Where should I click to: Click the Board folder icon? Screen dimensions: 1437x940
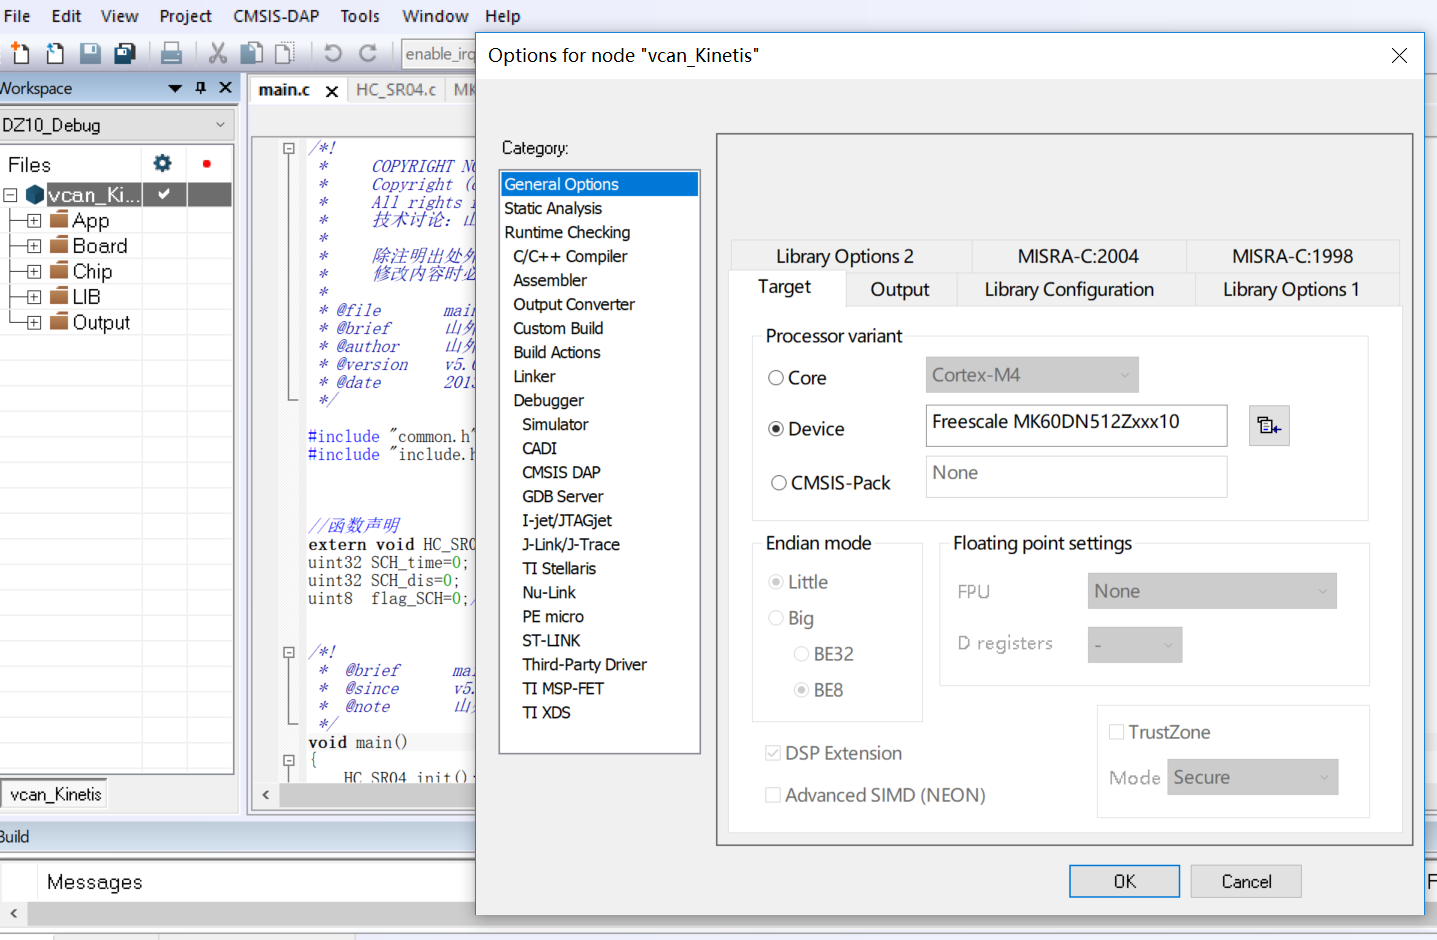point(59,245)
